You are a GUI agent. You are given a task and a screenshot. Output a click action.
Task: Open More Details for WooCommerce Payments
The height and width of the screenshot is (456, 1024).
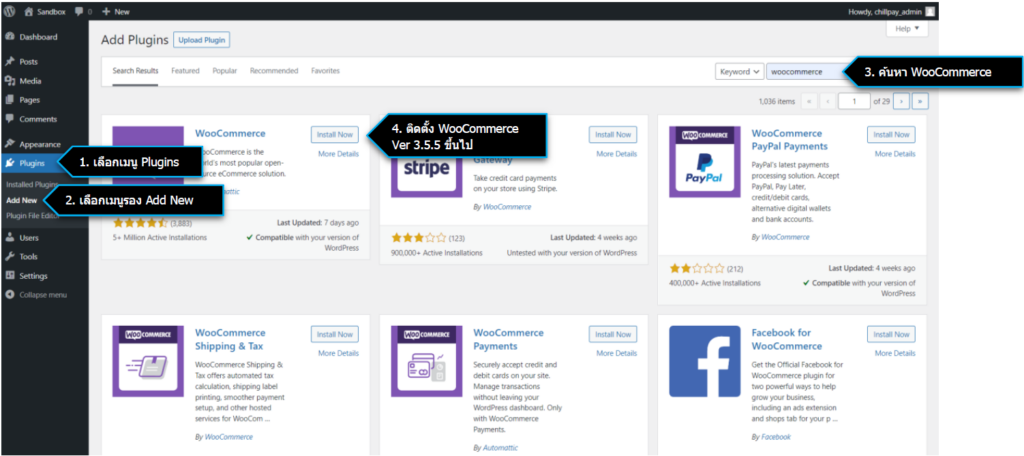pyautogui.click(x=616, y=353)
